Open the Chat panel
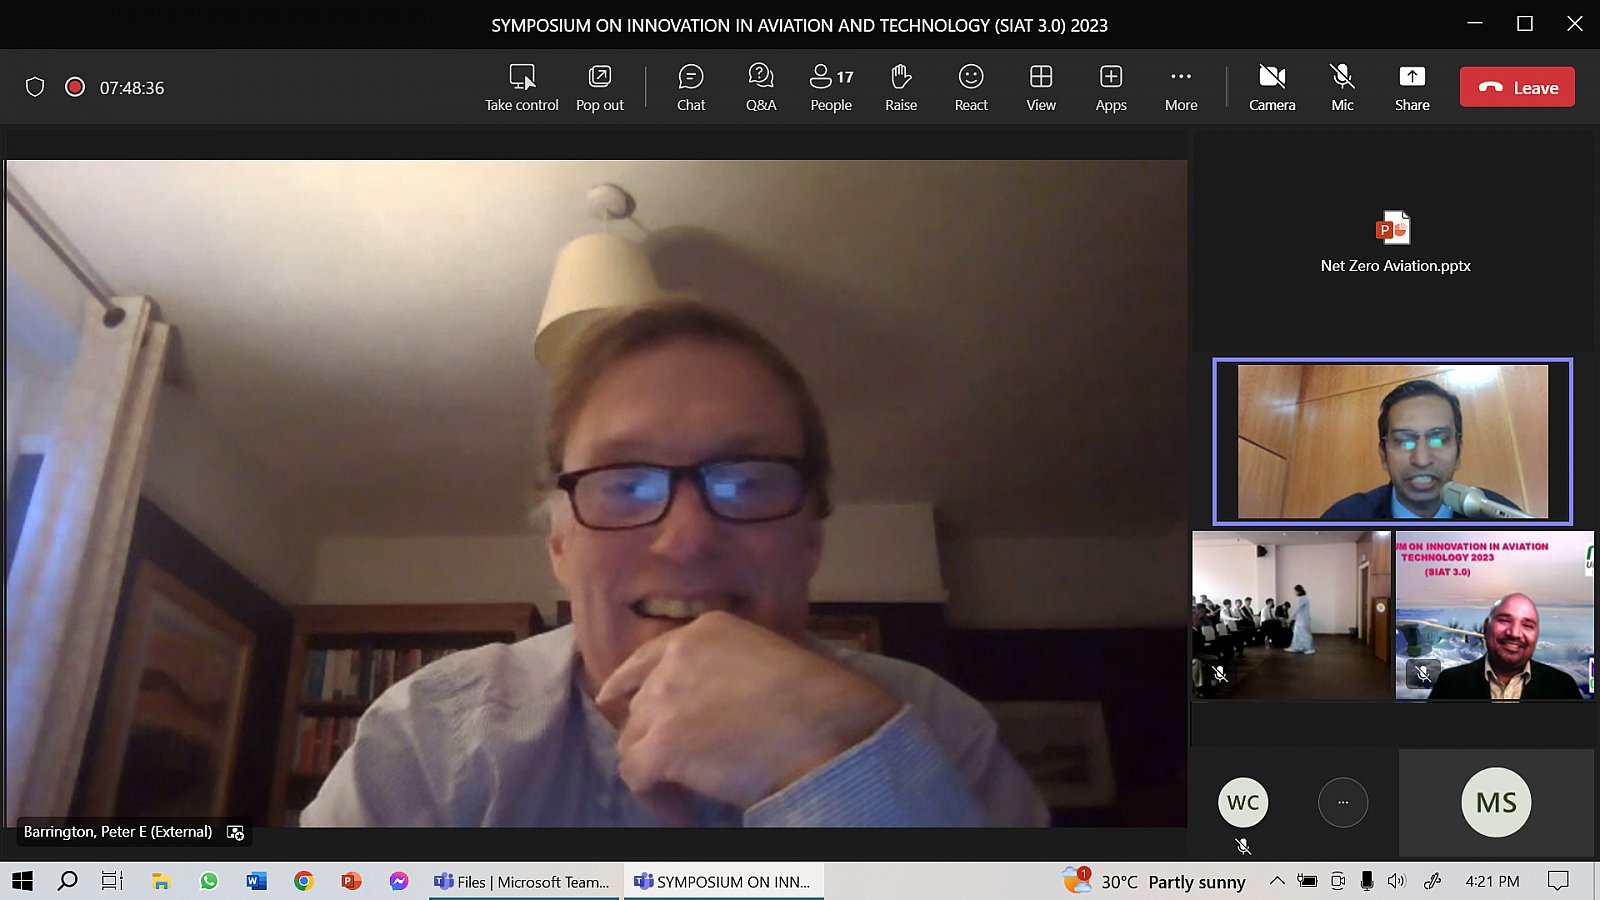The image size is (1600, 900). (690, 87)
